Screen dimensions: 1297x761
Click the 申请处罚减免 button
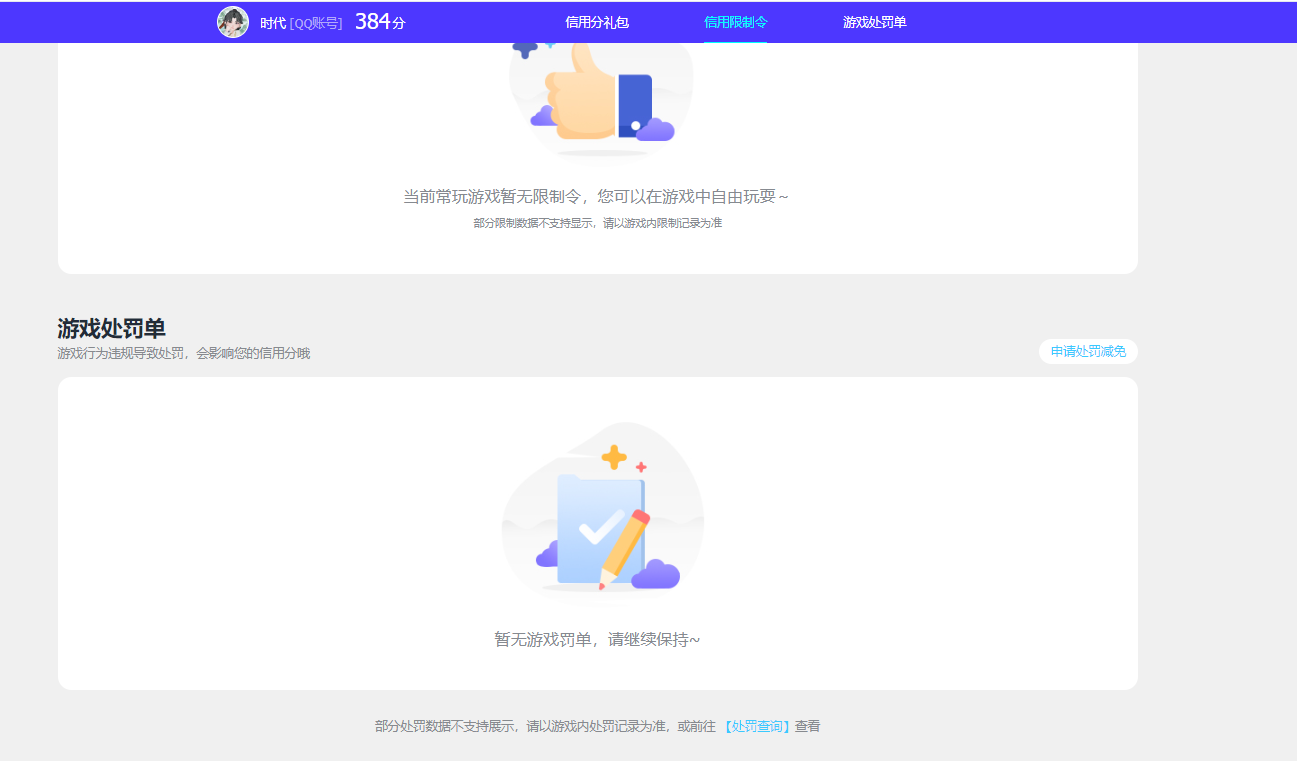click(1088, 351)
